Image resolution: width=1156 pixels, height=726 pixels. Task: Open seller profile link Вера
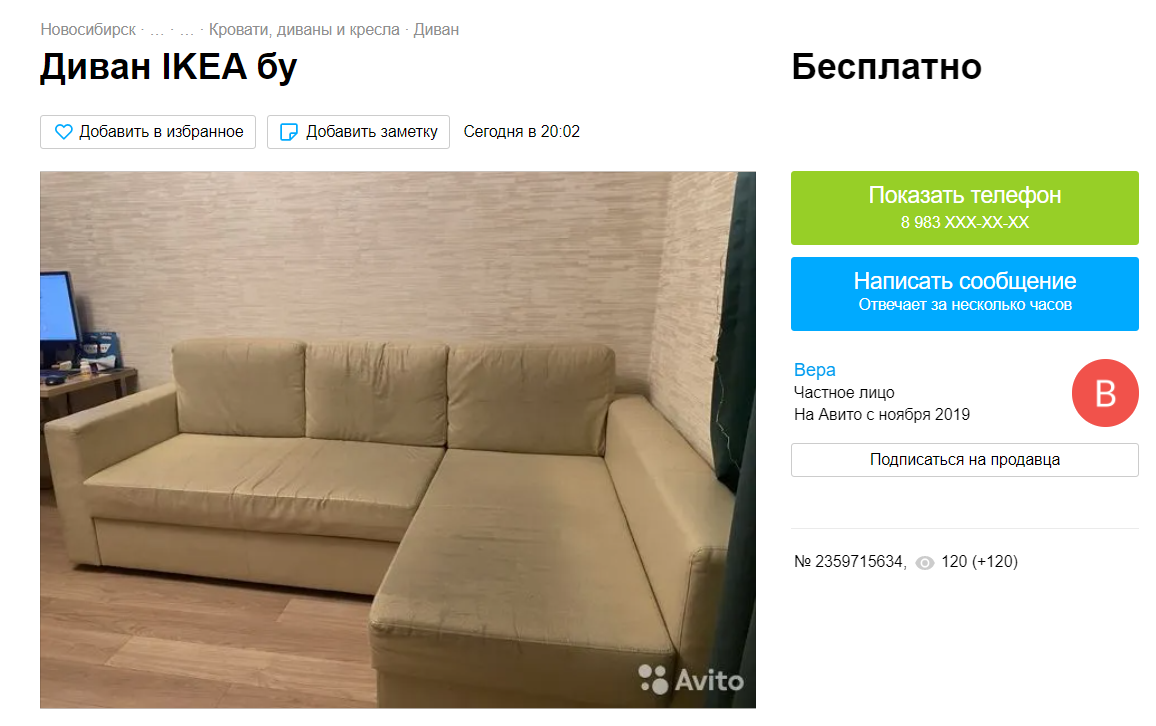click(815, 370)
